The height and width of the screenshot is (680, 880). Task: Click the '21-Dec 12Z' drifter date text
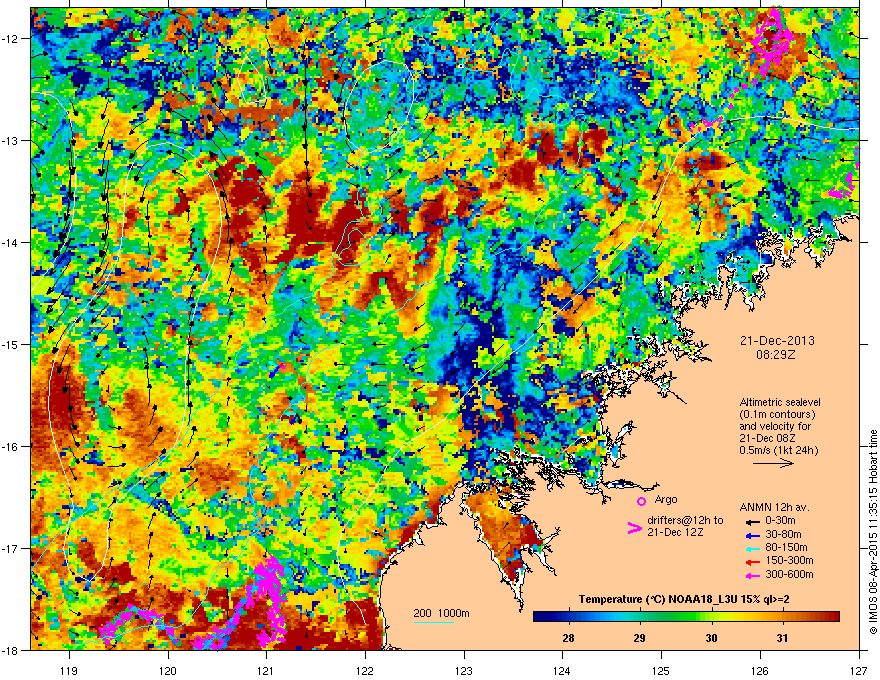click(x=675, y=532)
